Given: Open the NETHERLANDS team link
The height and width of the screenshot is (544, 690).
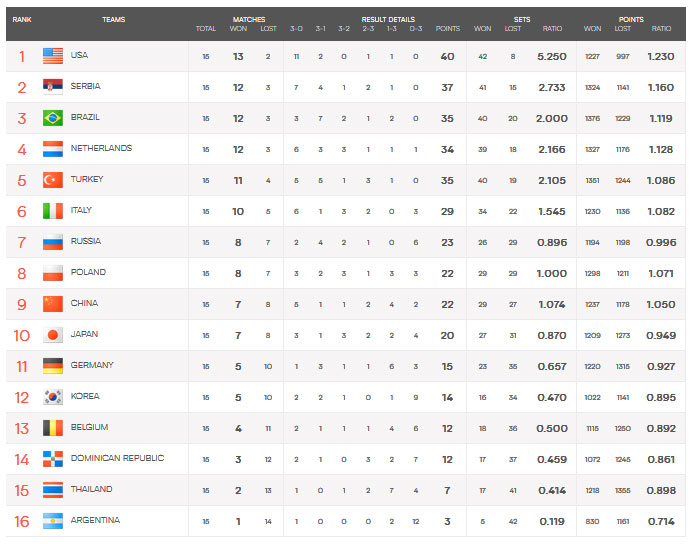Looking at the screenshot, I should pos(101,148).
